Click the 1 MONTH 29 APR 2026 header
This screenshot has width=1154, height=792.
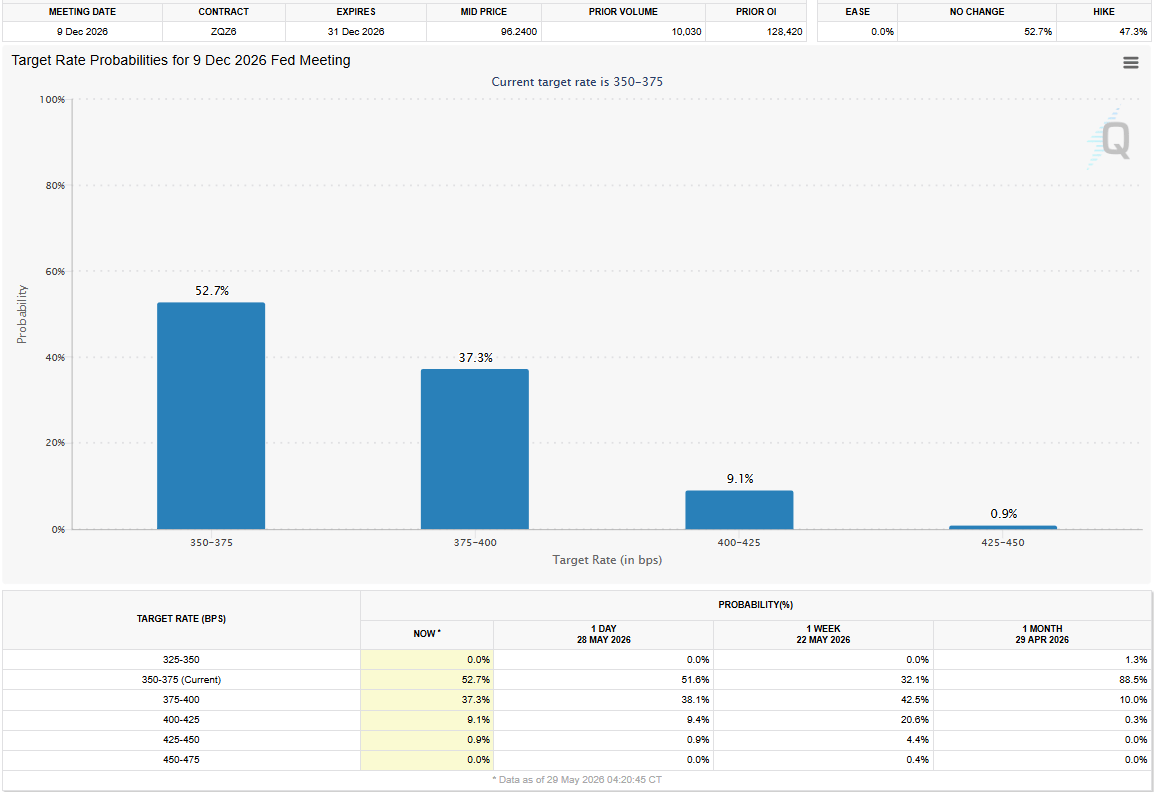(x=1042, y=634)
